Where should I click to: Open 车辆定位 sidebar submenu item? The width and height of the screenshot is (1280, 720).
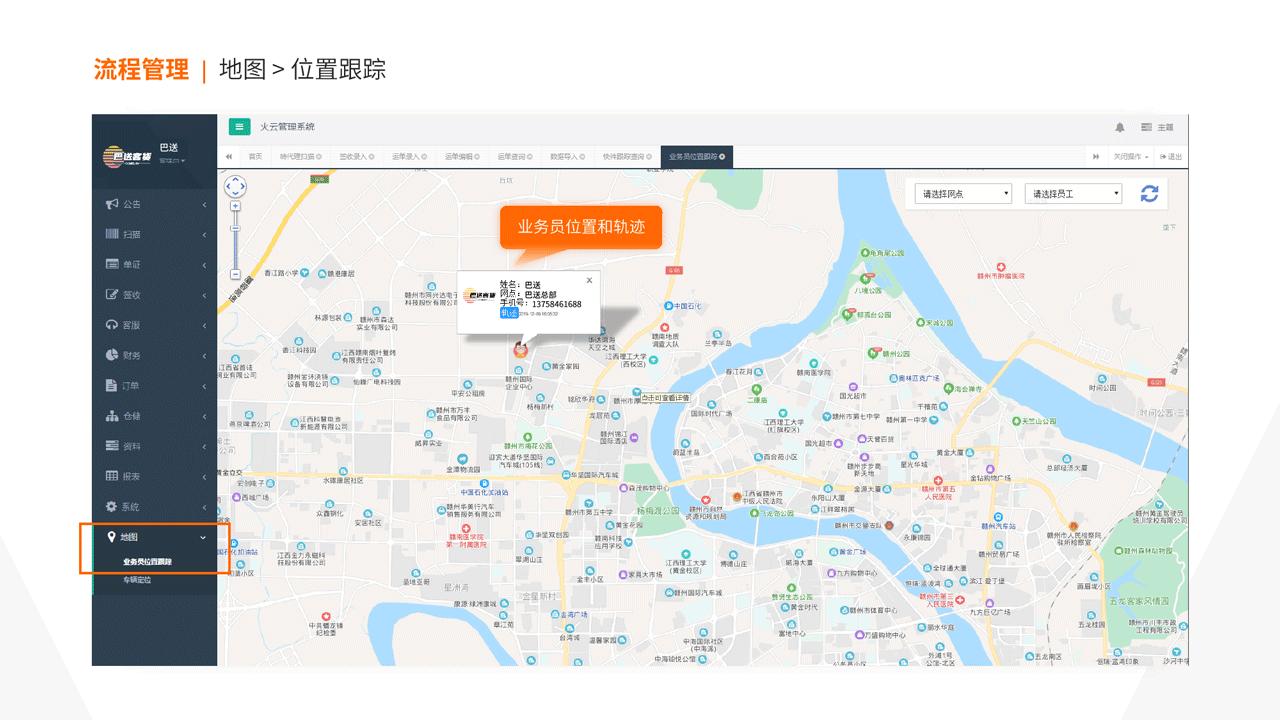click(137, 580)
